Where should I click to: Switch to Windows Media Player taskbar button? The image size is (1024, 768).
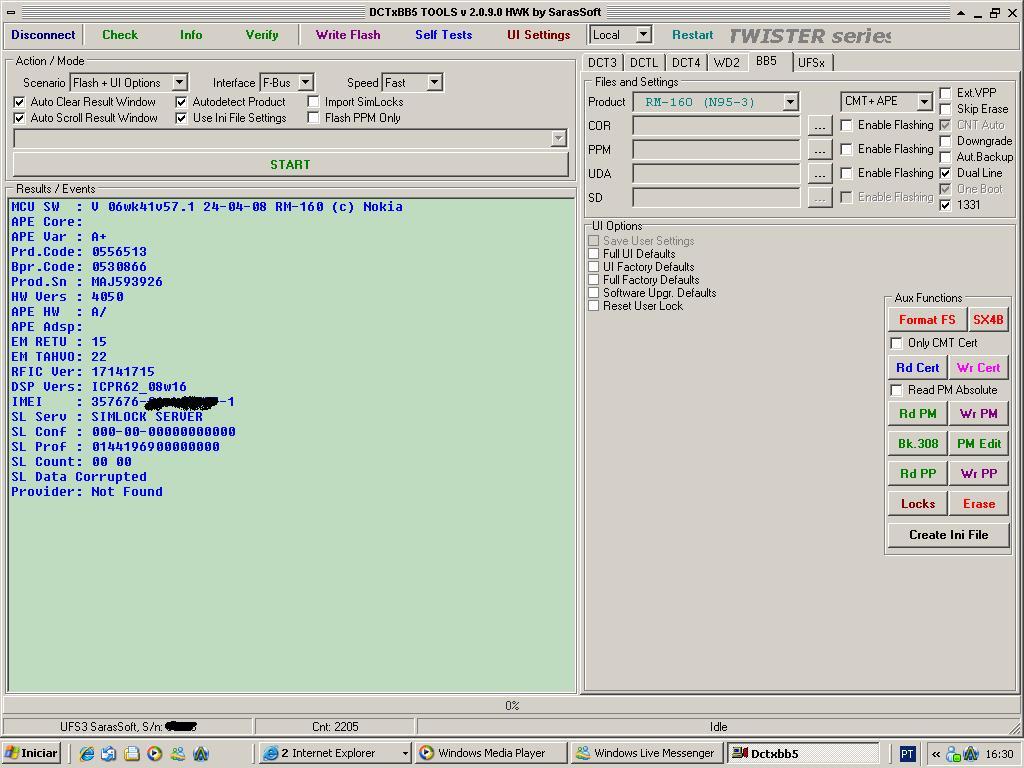click(490, 753)
